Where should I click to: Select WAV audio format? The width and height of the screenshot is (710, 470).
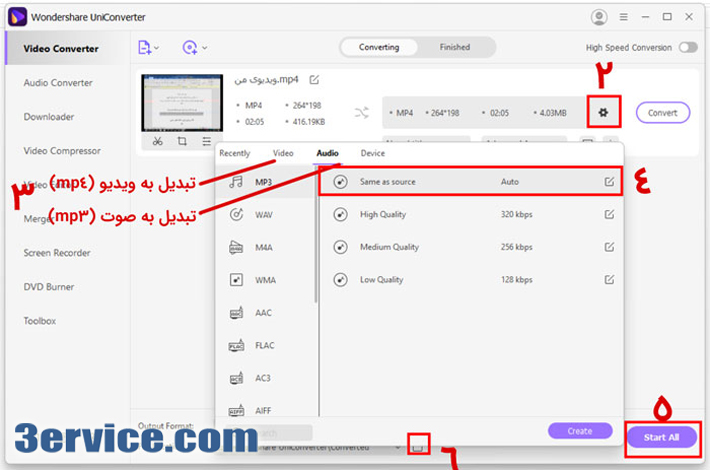click(265, 215)
